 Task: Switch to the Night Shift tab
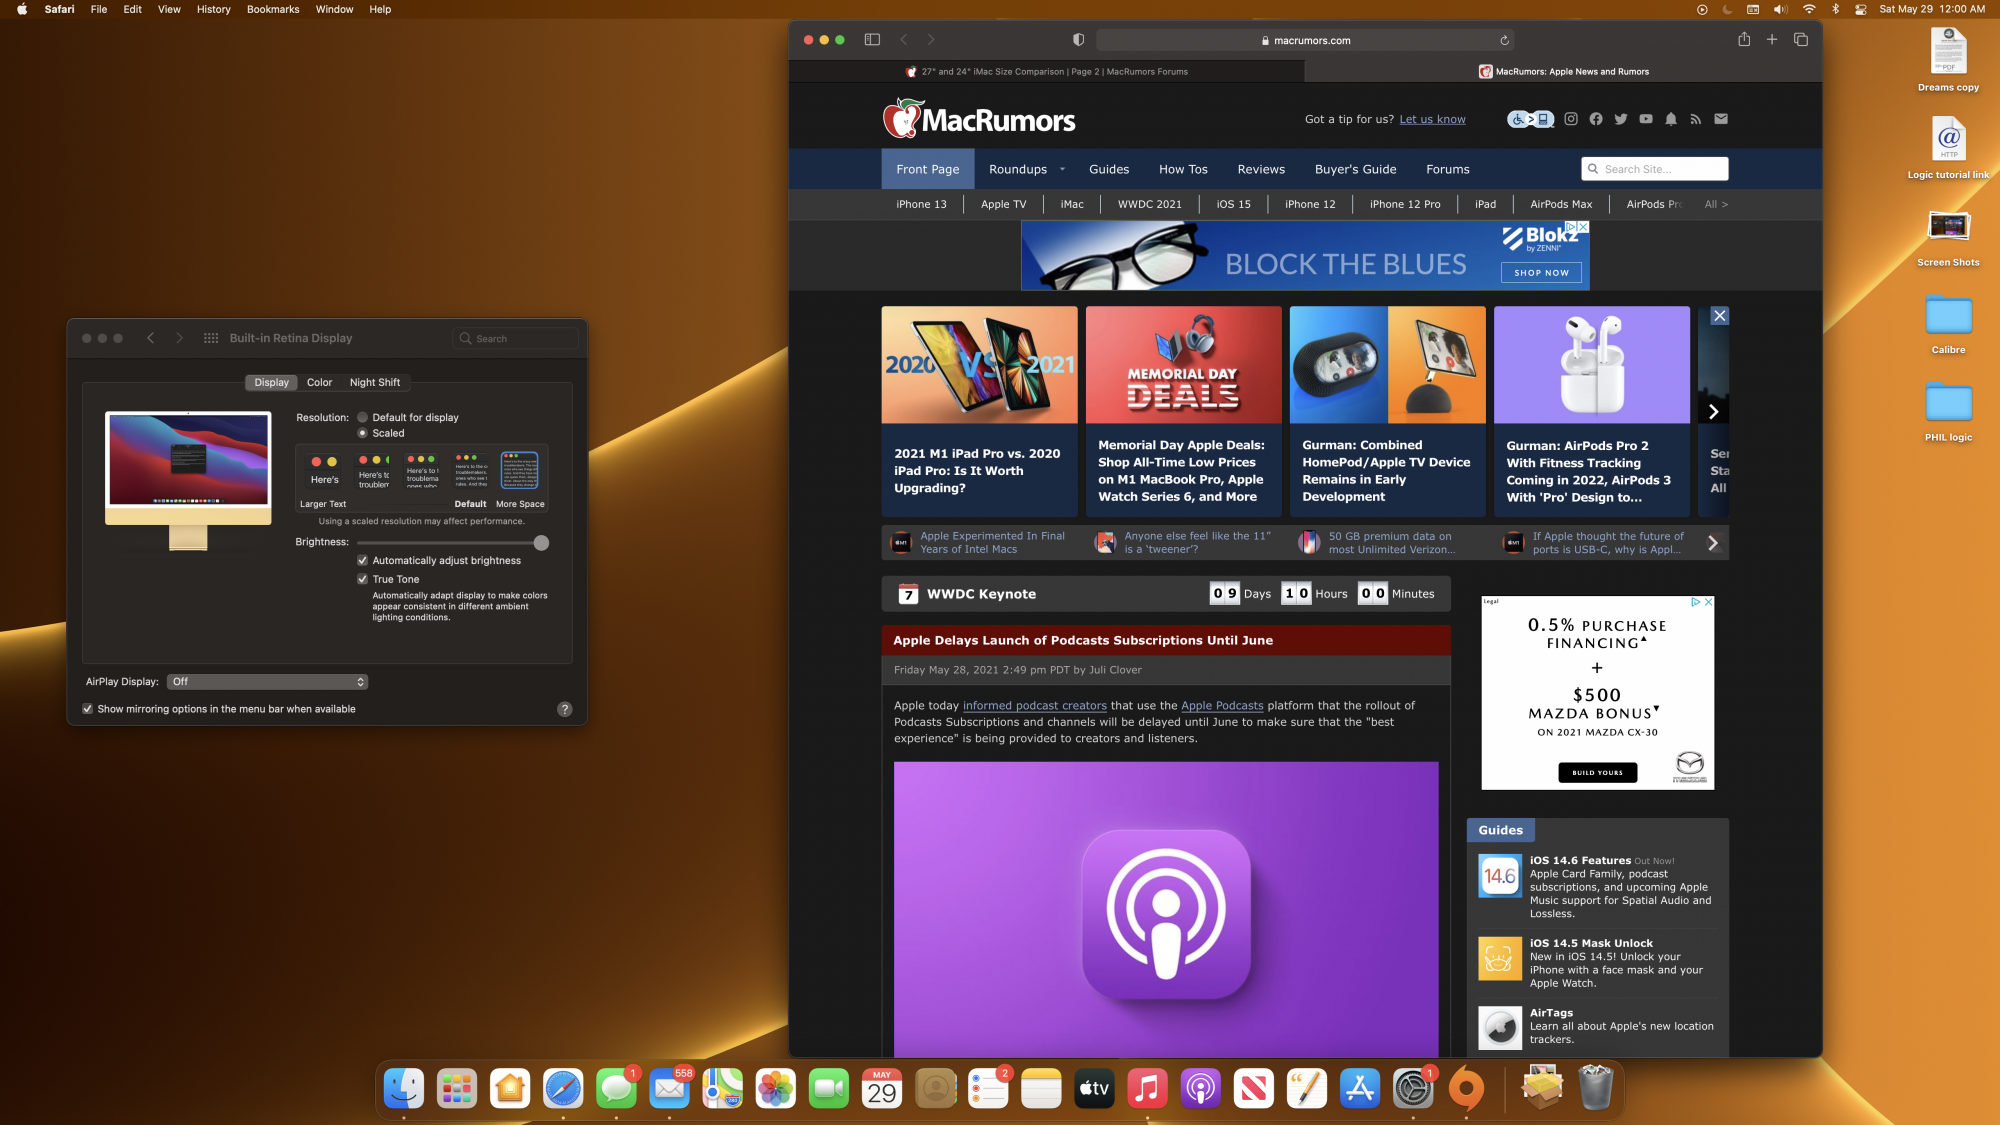coord(374,383)
